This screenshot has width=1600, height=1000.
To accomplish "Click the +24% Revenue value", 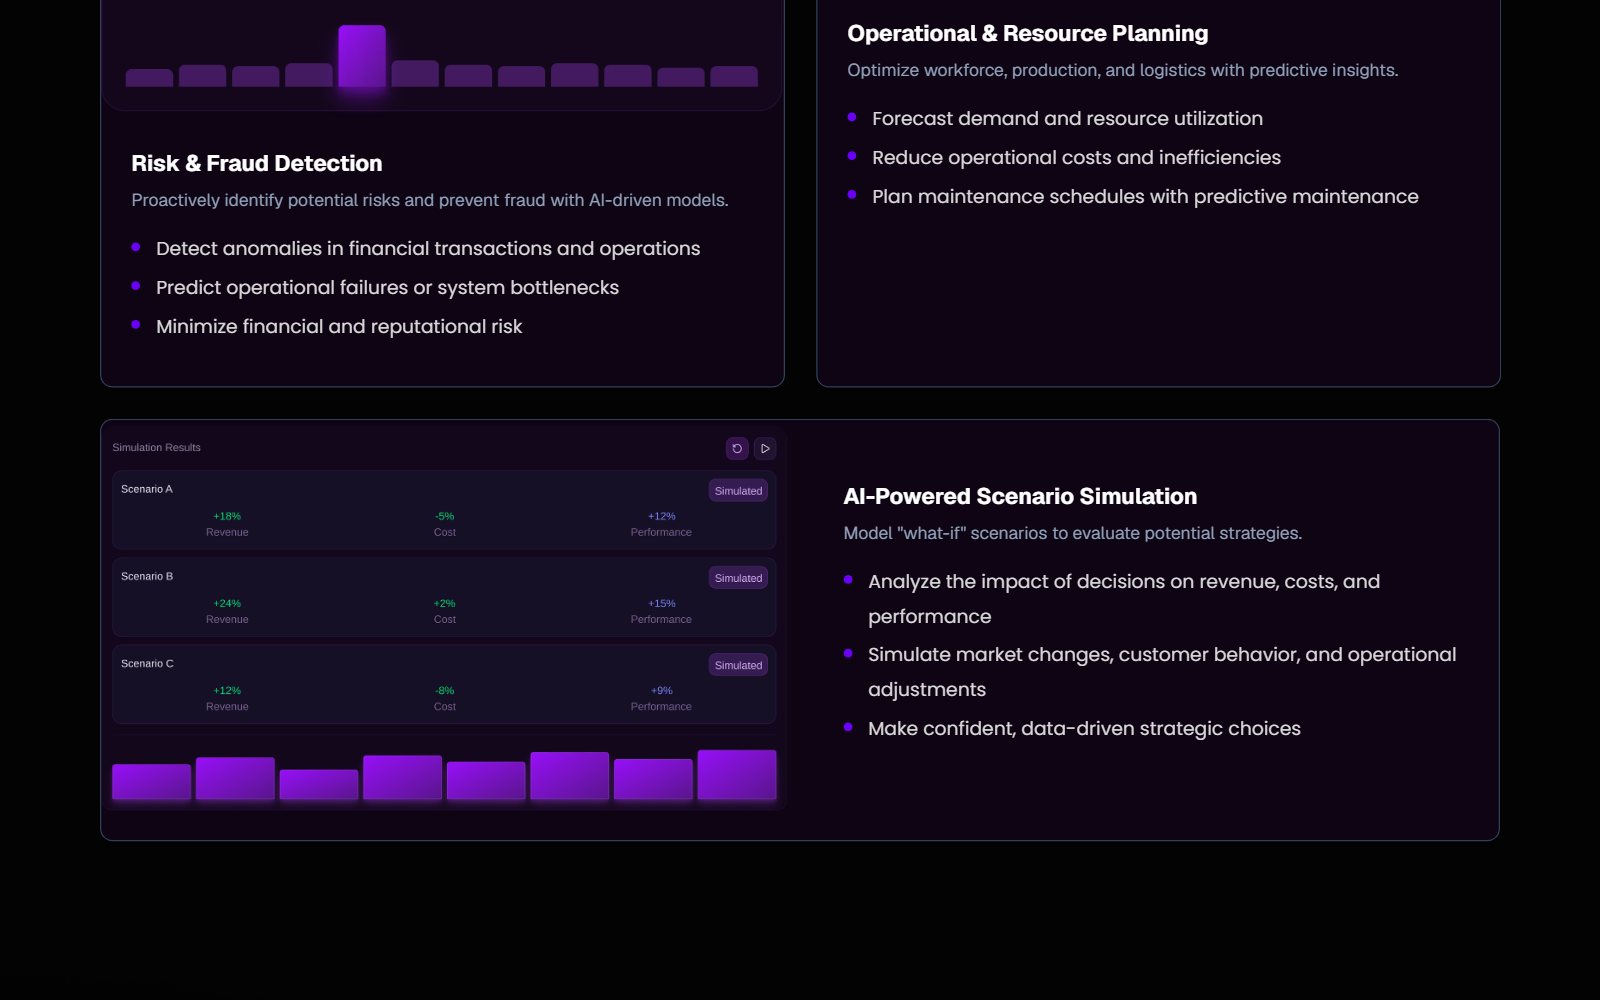I will point(227,603).
